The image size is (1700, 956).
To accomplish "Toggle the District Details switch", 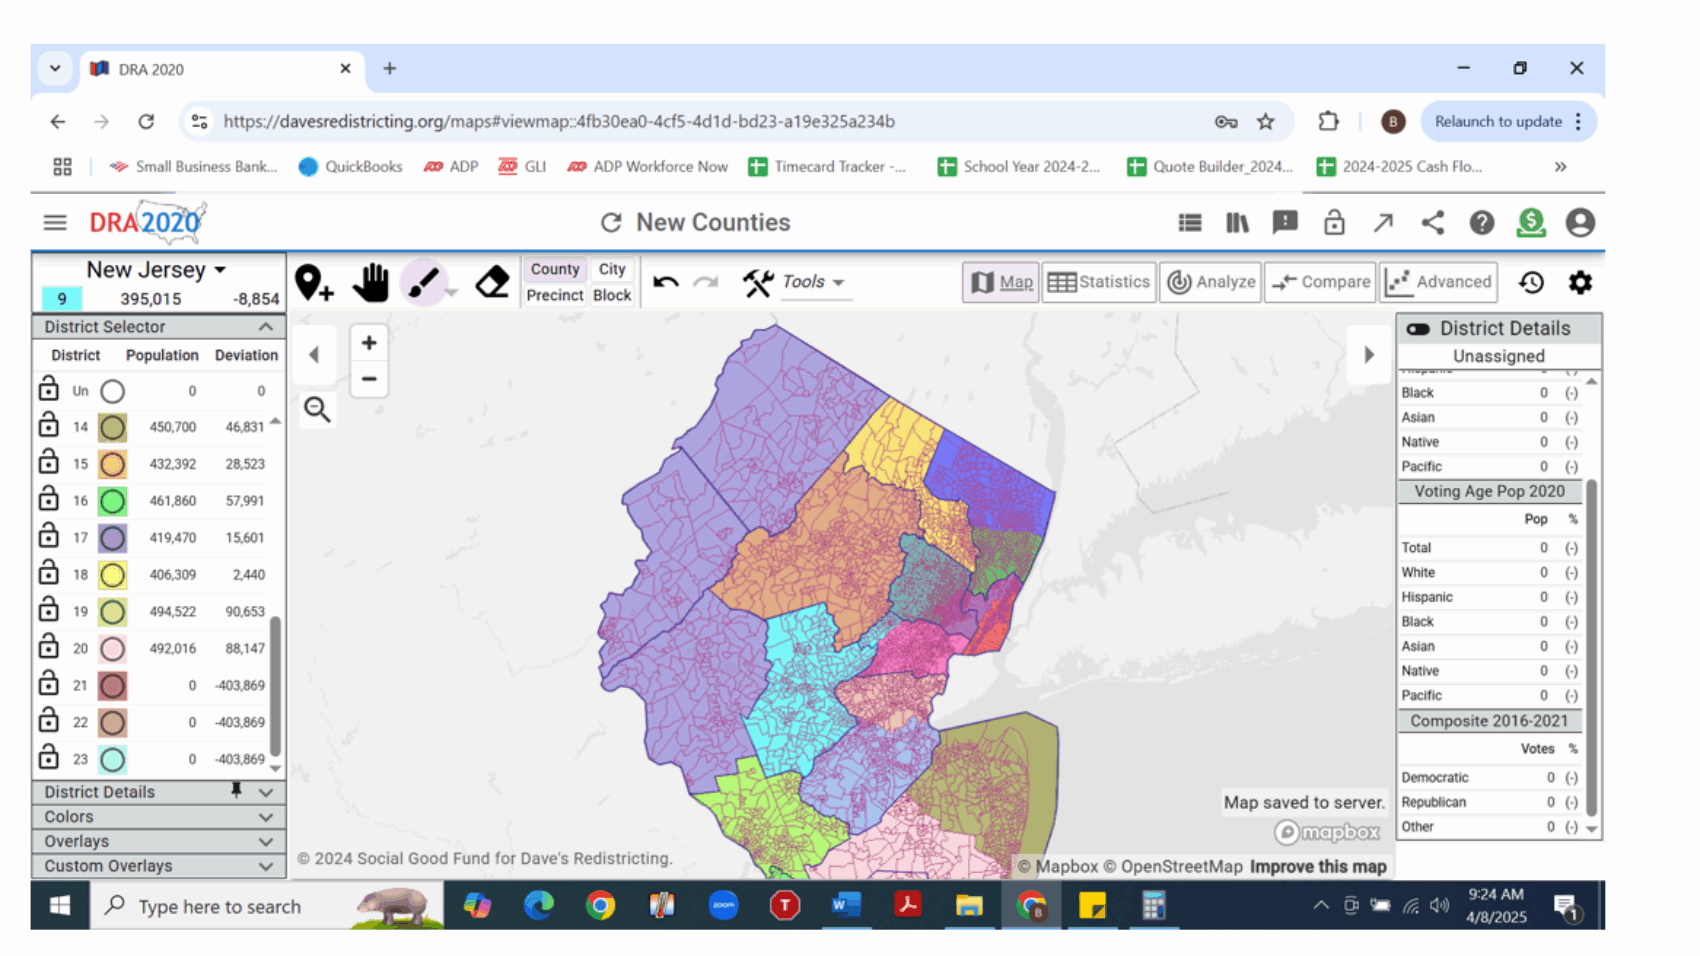I will [1418, 329].
